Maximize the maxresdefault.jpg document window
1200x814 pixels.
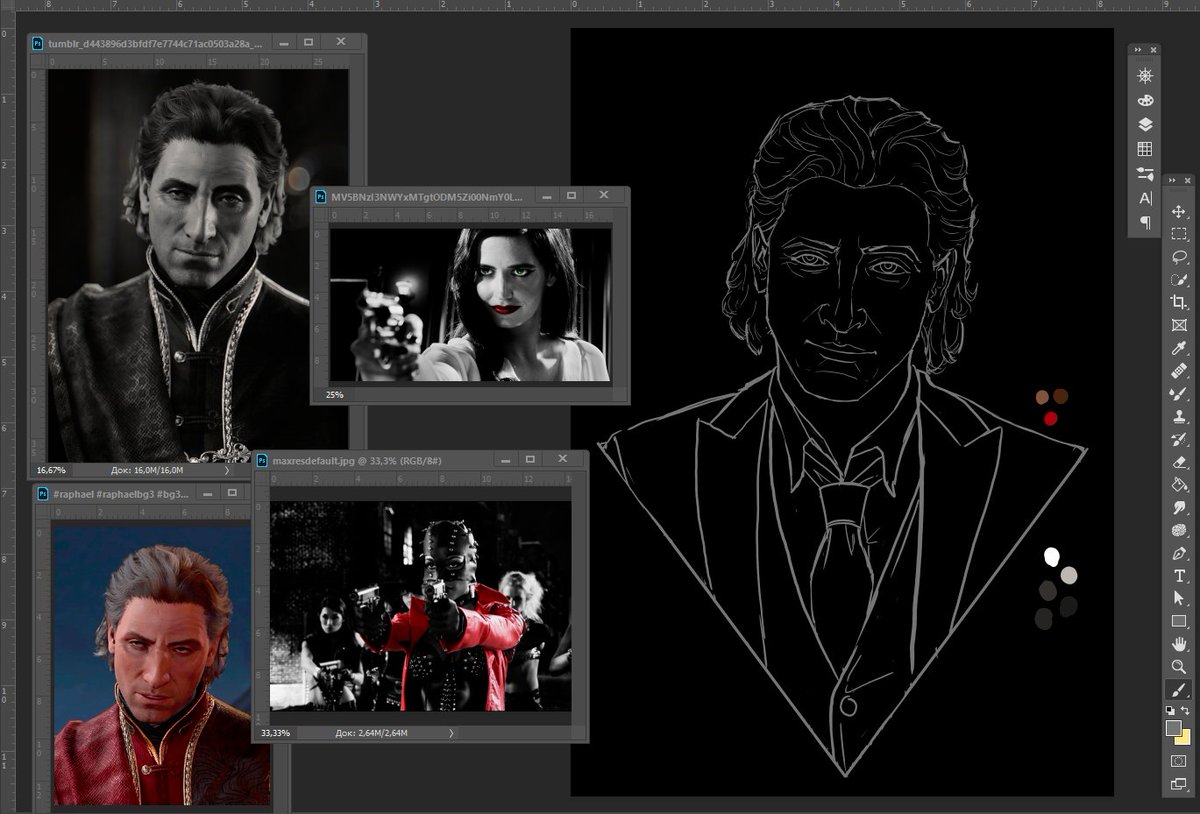tap(528, 460)
